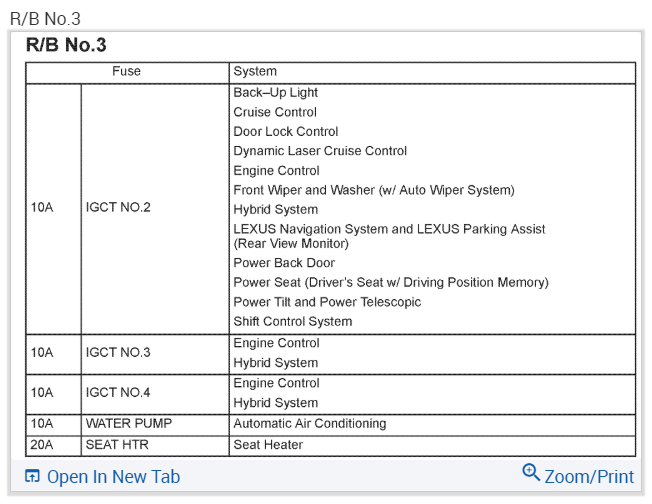Select the 10A rating of IGCT NO.3
Image resolution: width=652 pixels, height=504 pixels.
42,352
